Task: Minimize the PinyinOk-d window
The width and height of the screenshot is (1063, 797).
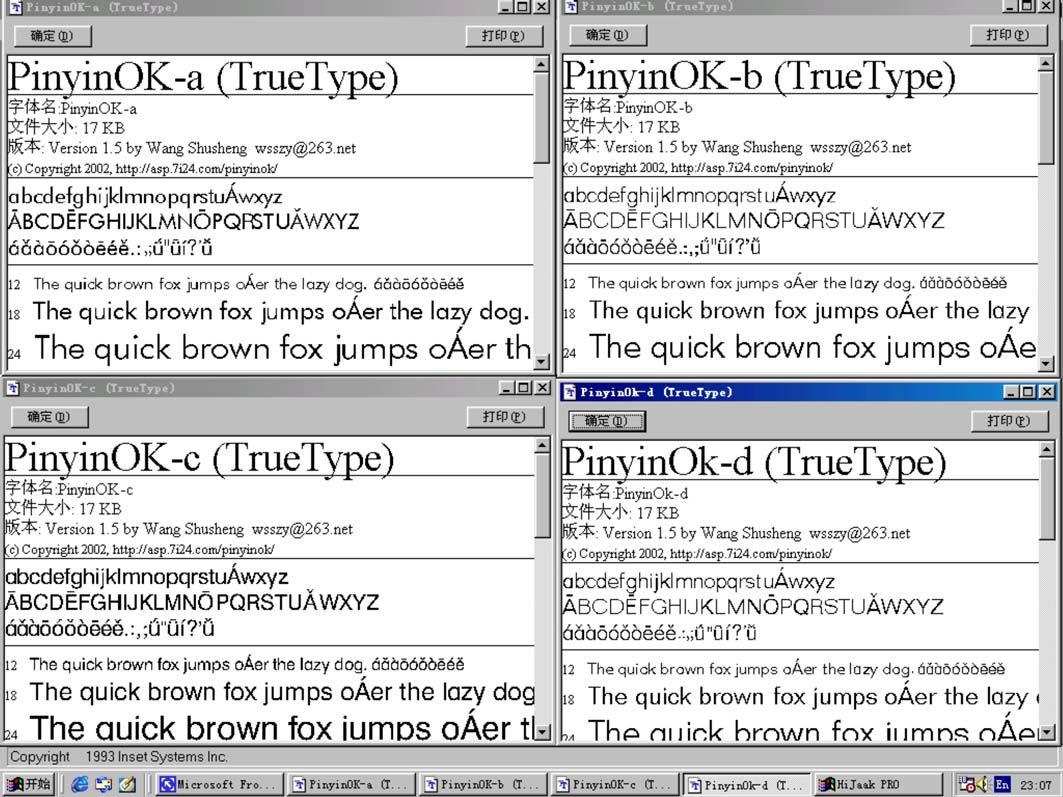Action: pos(1011,392)
